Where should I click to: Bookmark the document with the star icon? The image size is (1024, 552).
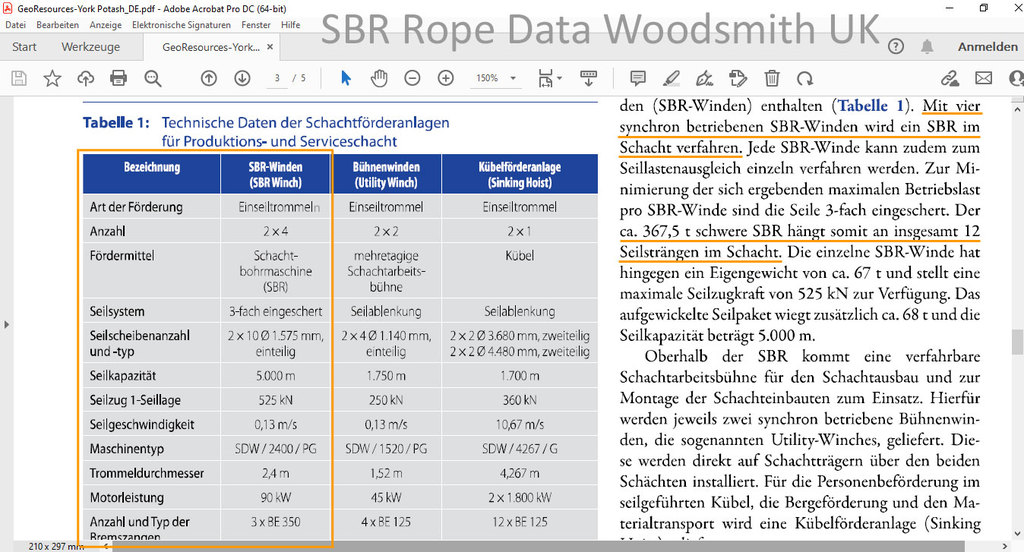click(x=52, y=78)
